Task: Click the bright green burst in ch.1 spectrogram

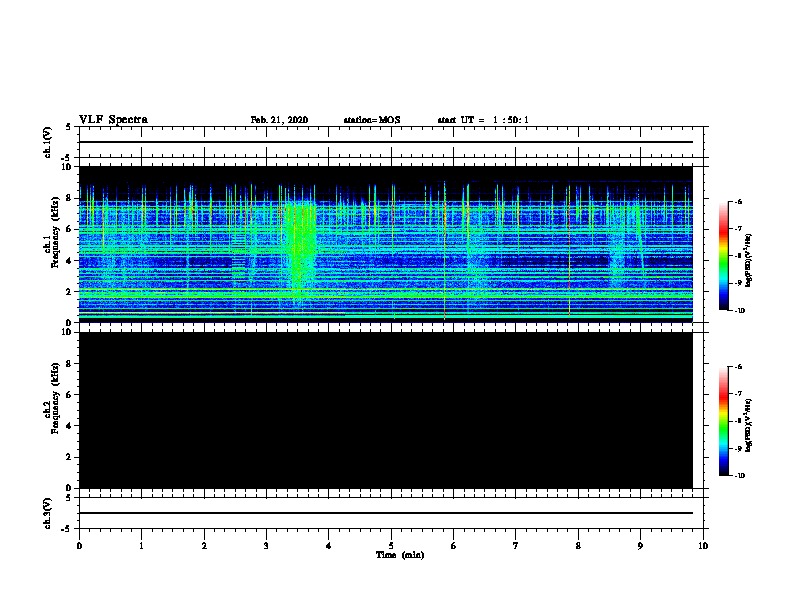Action: click(301, 247)
